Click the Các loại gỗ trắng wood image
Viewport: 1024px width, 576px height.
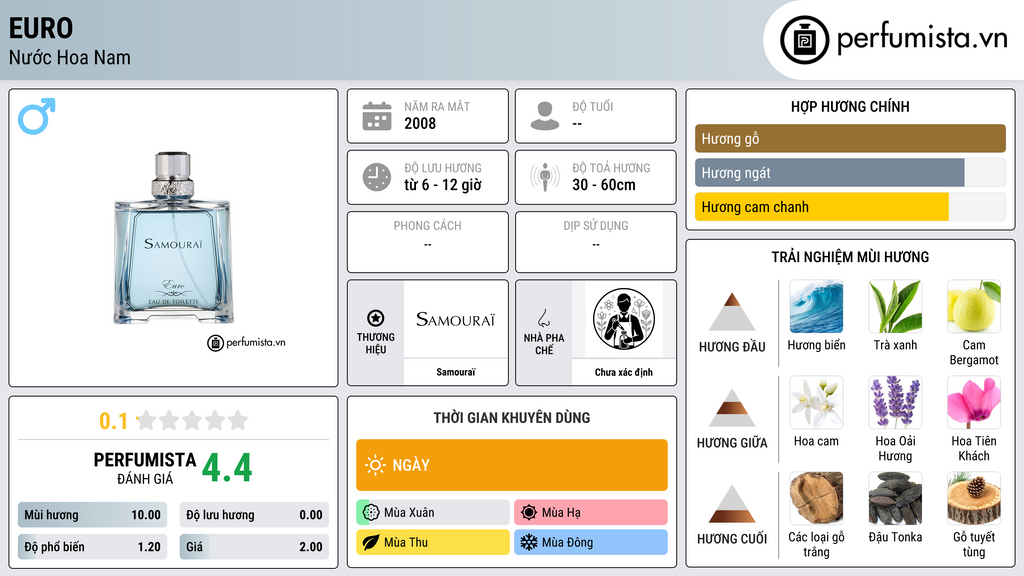(x=816, y=499)
